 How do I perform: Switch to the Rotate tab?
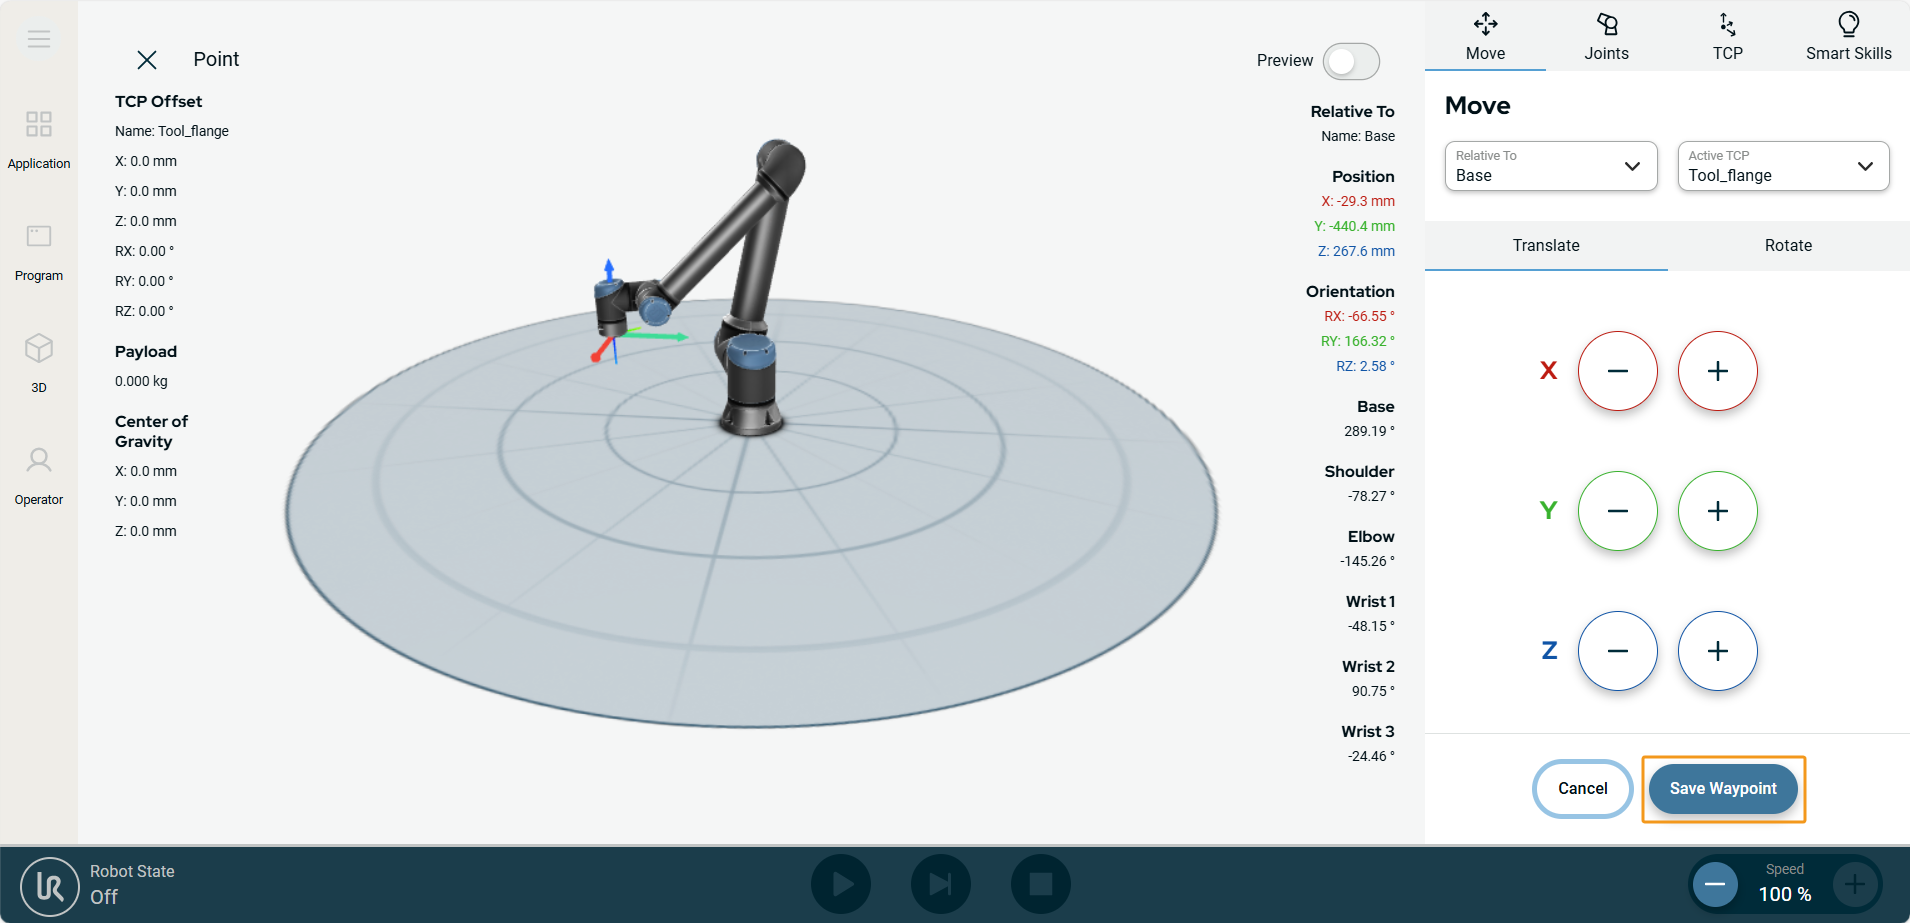(1788, 246)
